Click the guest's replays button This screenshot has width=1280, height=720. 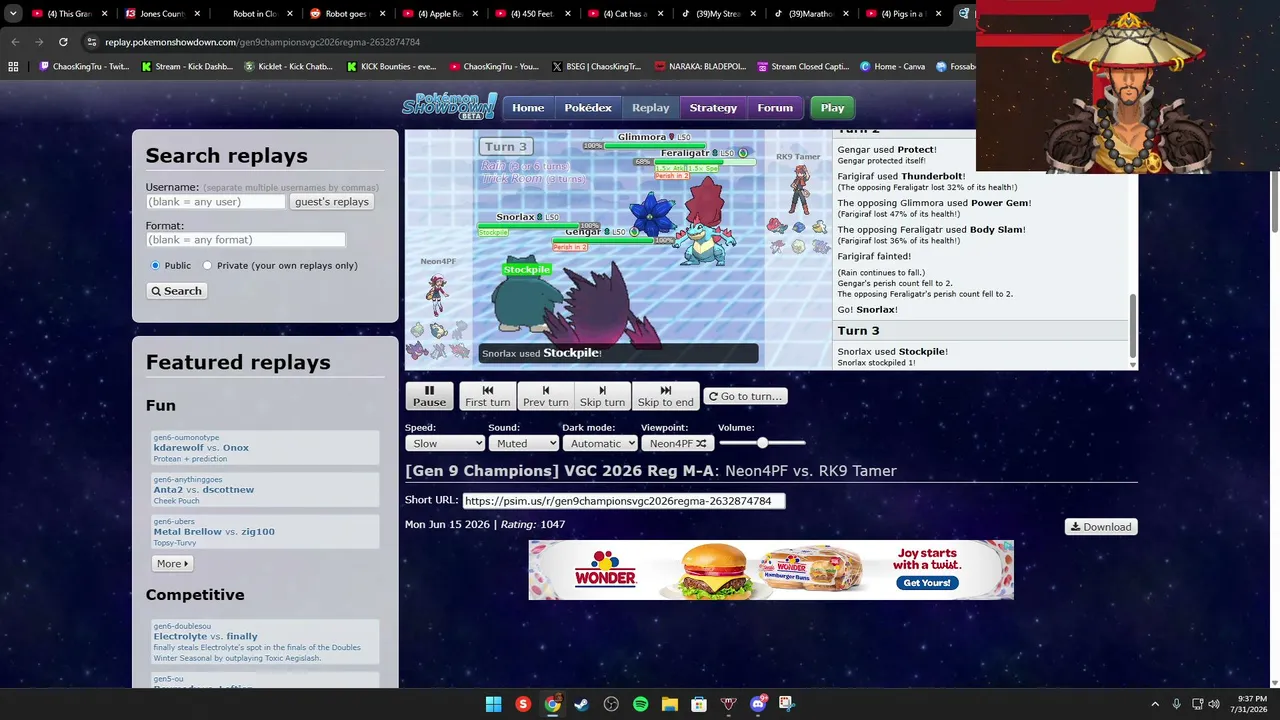[x=332, y=202]
